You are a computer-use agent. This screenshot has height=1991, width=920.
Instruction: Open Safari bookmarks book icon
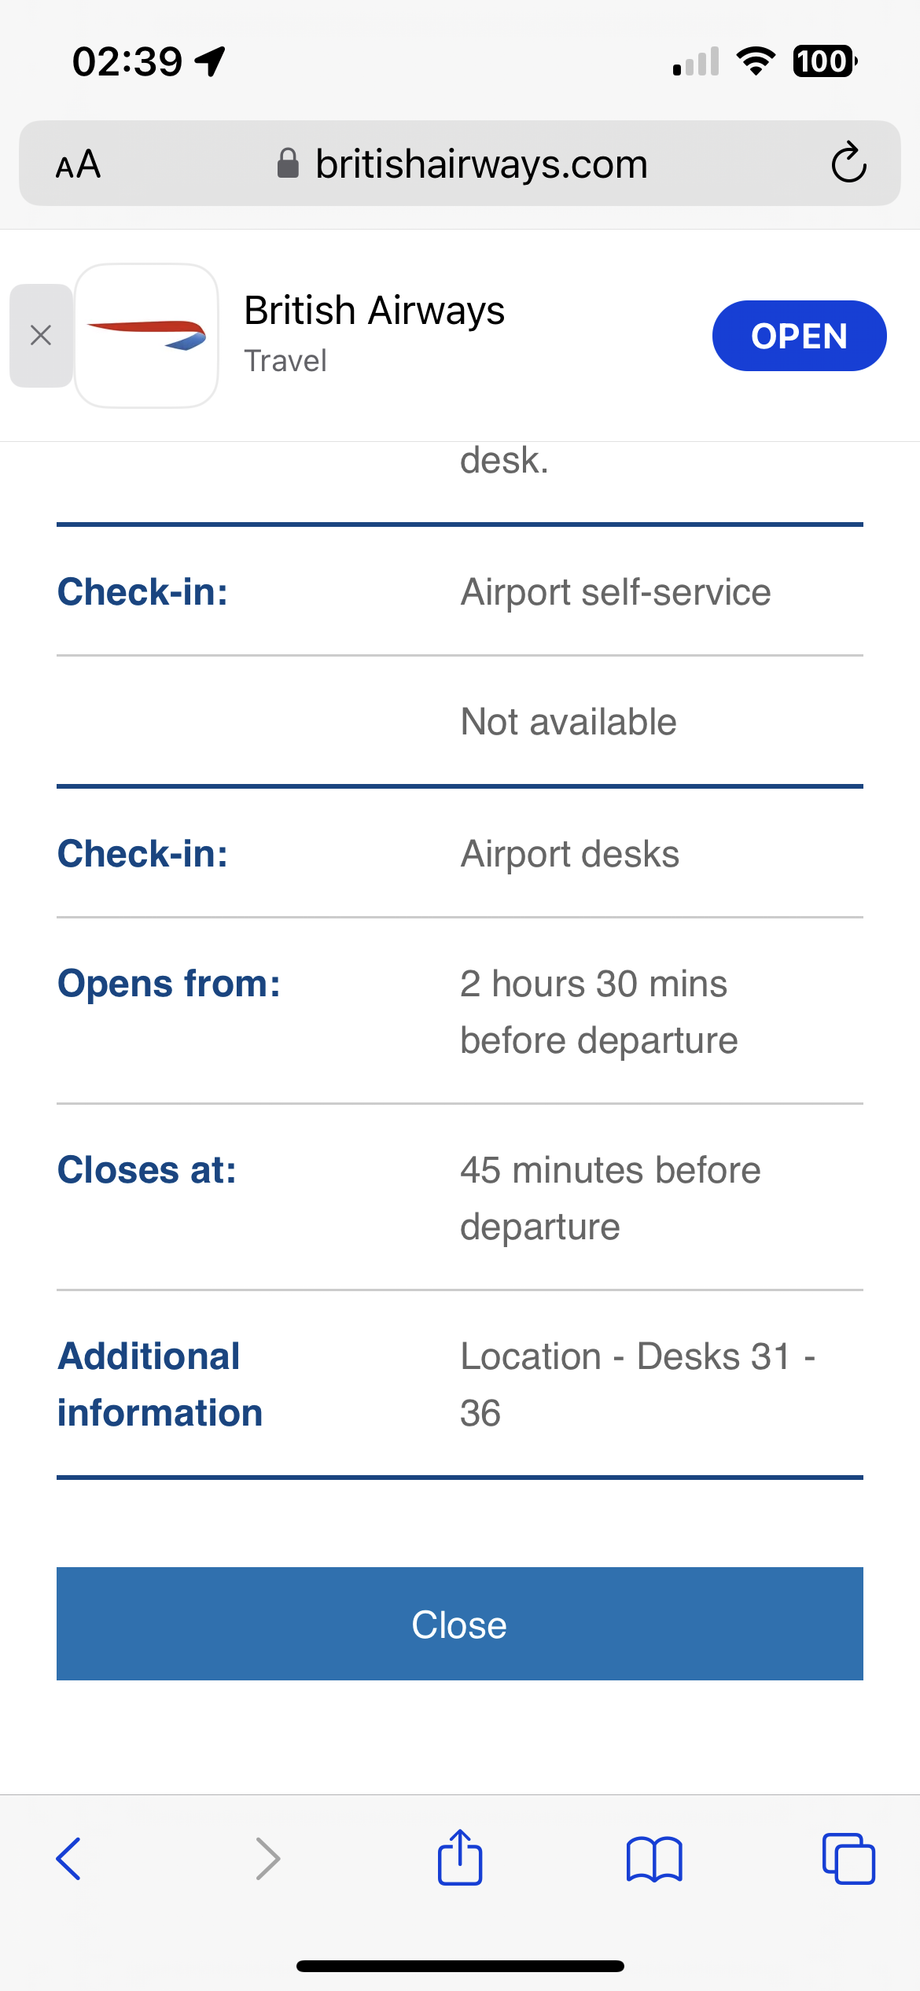pyautogui.click(x=654, y=1859)
